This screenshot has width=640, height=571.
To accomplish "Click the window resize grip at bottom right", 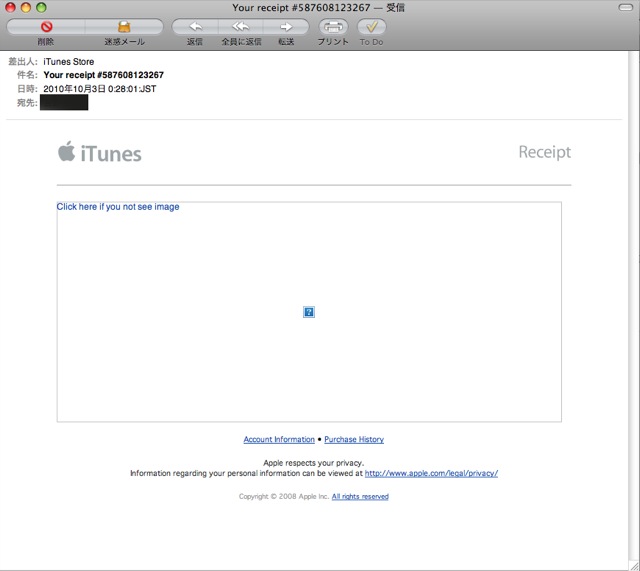I will tap(634, 565).
